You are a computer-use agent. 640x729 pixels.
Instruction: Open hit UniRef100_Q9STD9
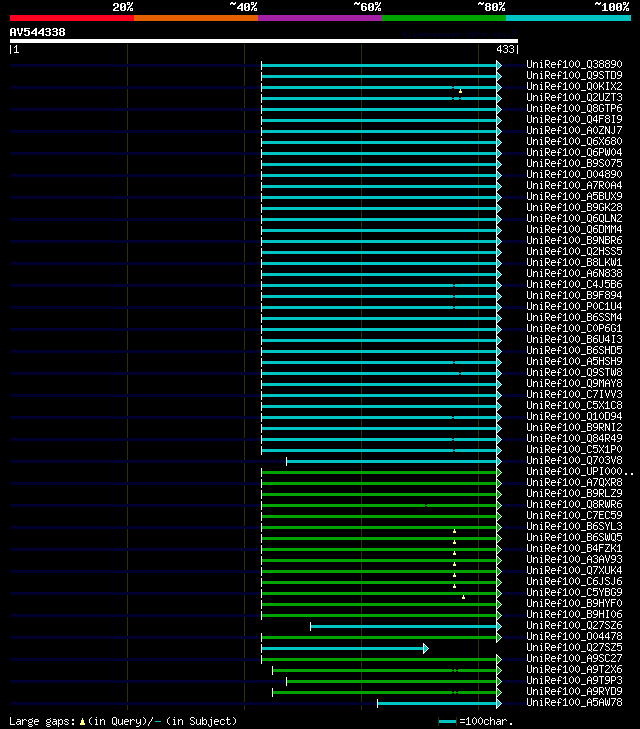click(574, 75)
